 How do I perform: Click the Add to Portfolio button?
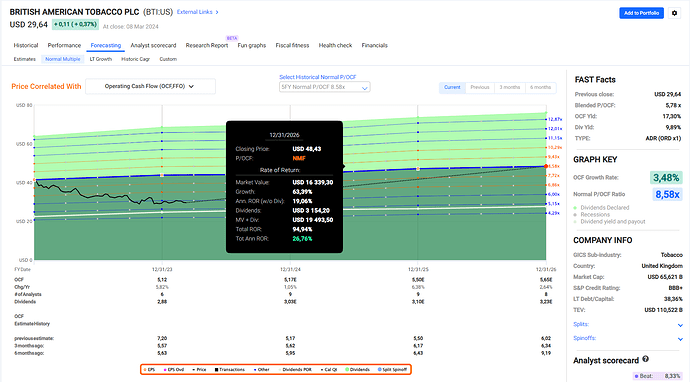pos(641,13)
